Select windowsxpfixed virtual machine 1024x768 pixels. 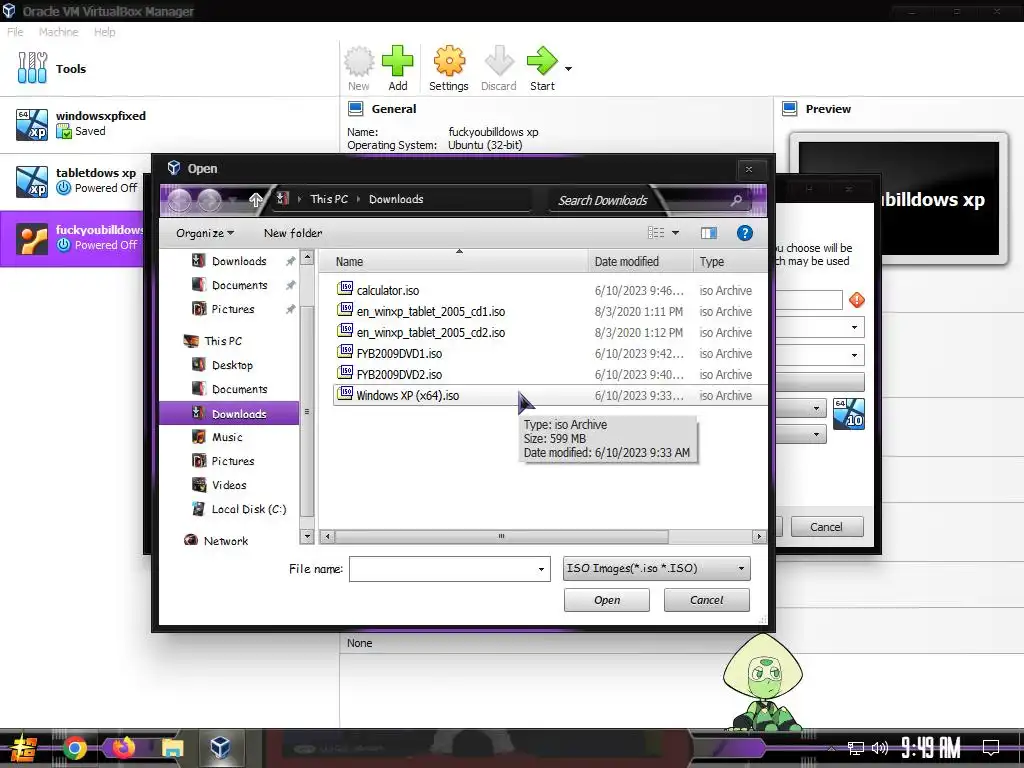169,124
